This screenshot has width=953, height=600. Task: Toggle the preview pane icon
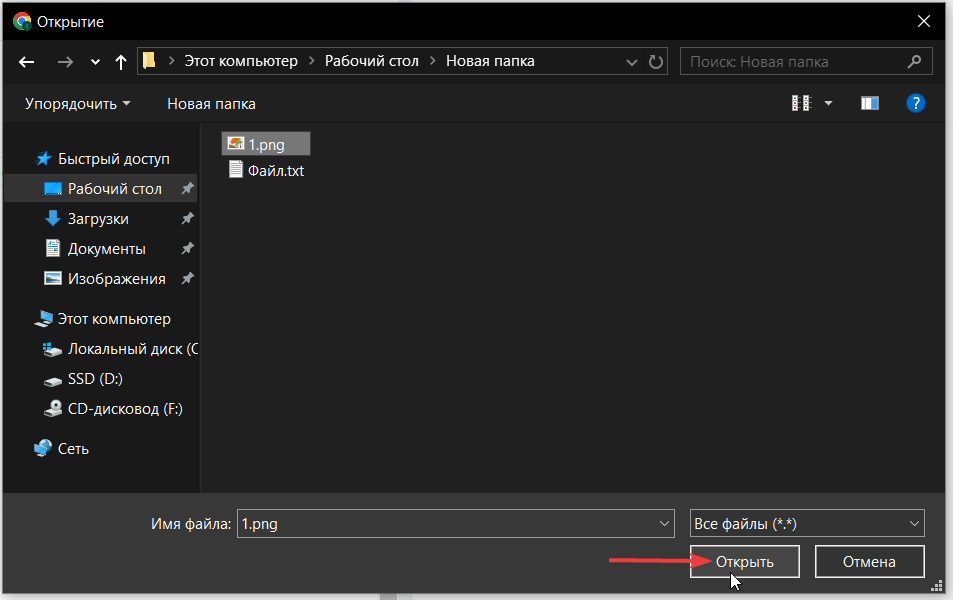(x=870, y=103)
